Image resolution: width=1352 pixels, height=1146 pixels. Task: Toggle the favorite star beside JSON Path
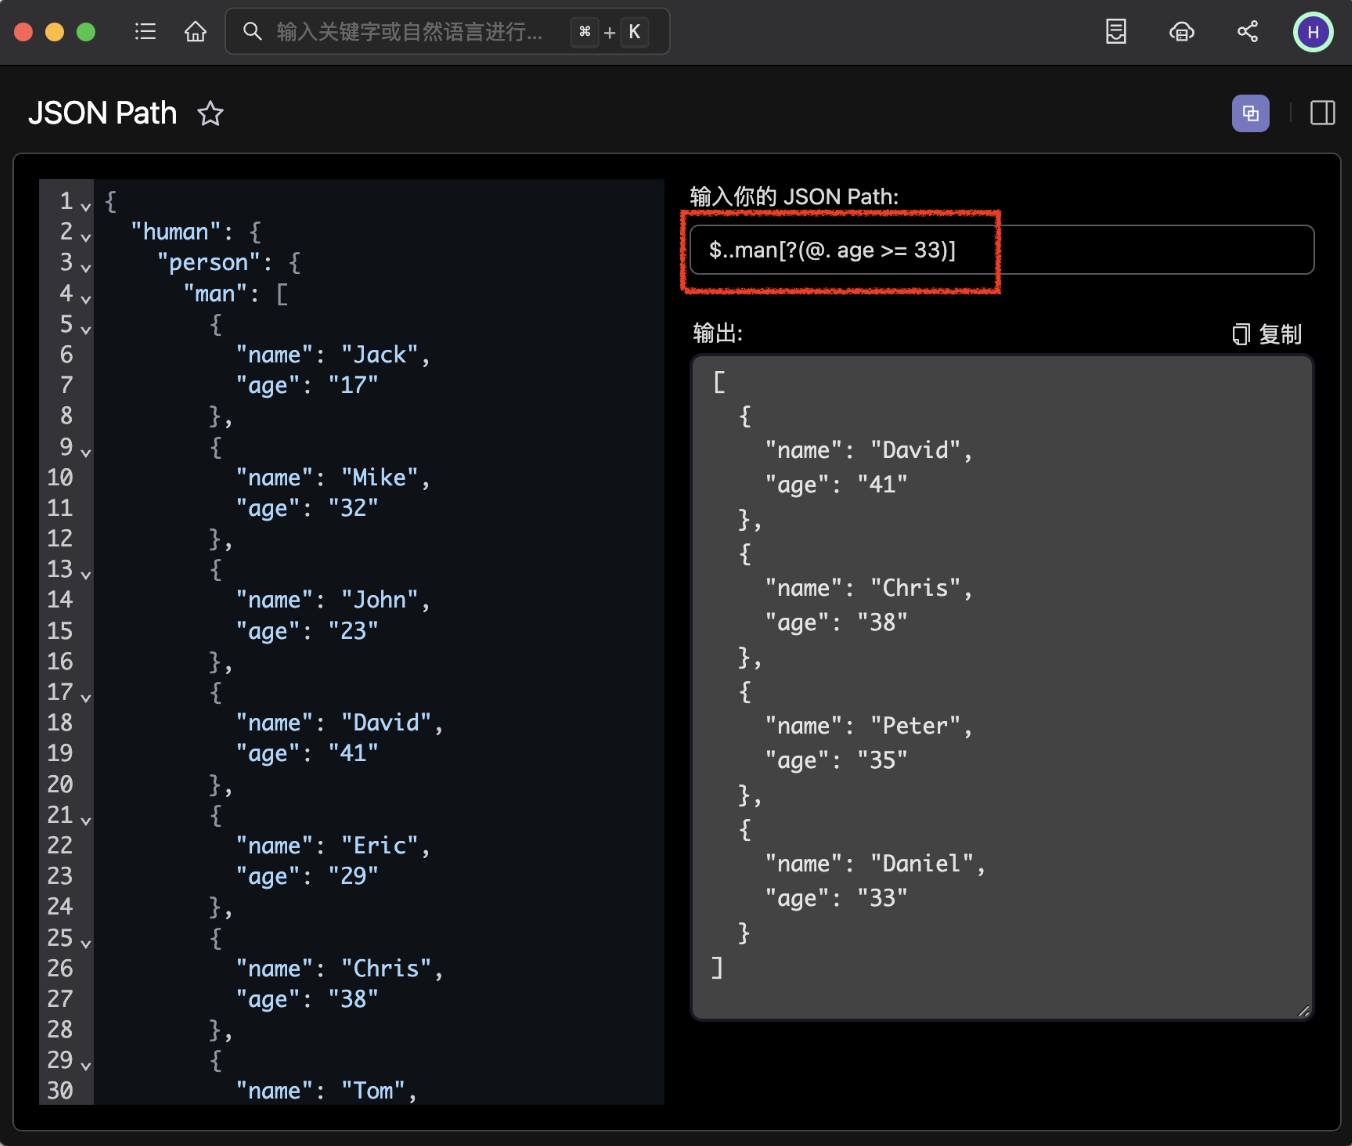click(210, 114)
